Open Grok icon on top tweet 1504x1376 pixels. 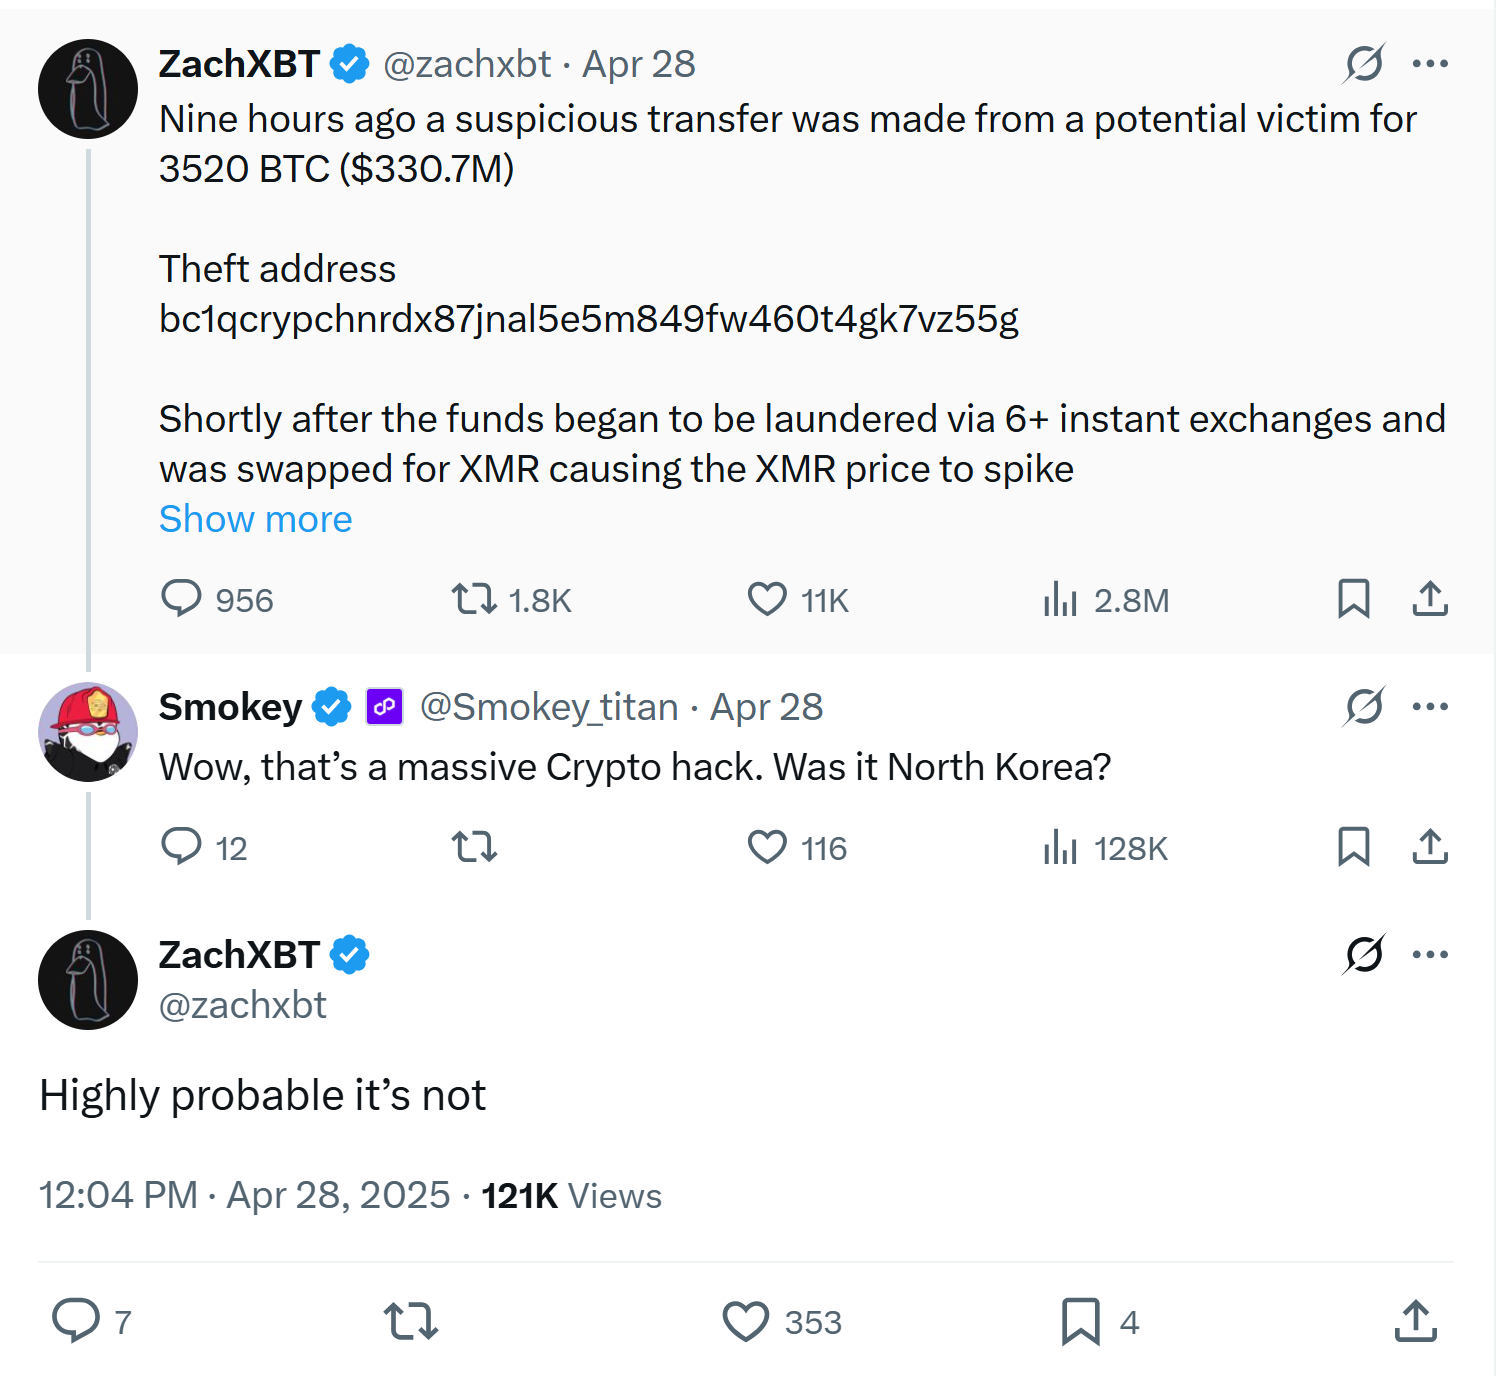coord(1364,64)
